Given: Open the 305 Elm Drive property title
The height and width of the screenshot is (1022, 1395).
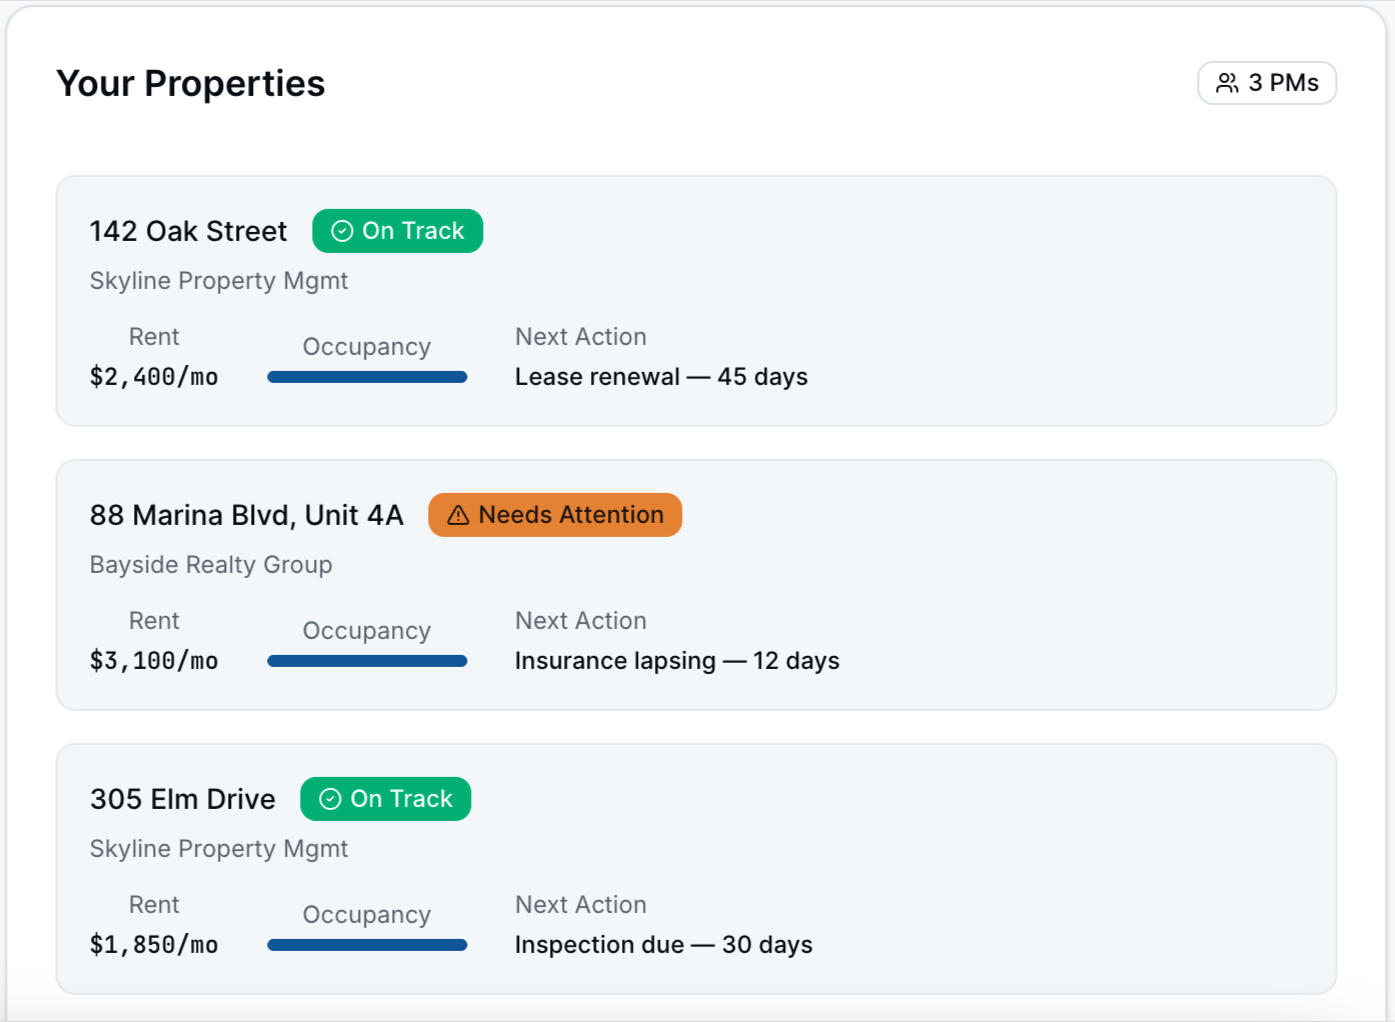Looking at the screenshot, I should 182,799.
